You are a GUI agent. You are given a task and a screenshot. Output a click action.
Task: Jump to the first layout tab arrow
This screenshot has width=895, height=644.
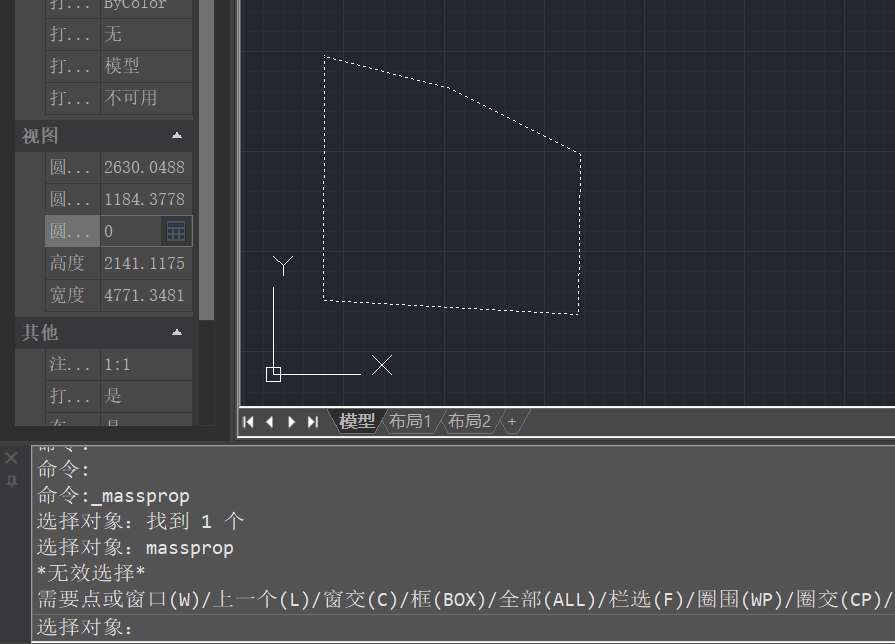(249, 422)
